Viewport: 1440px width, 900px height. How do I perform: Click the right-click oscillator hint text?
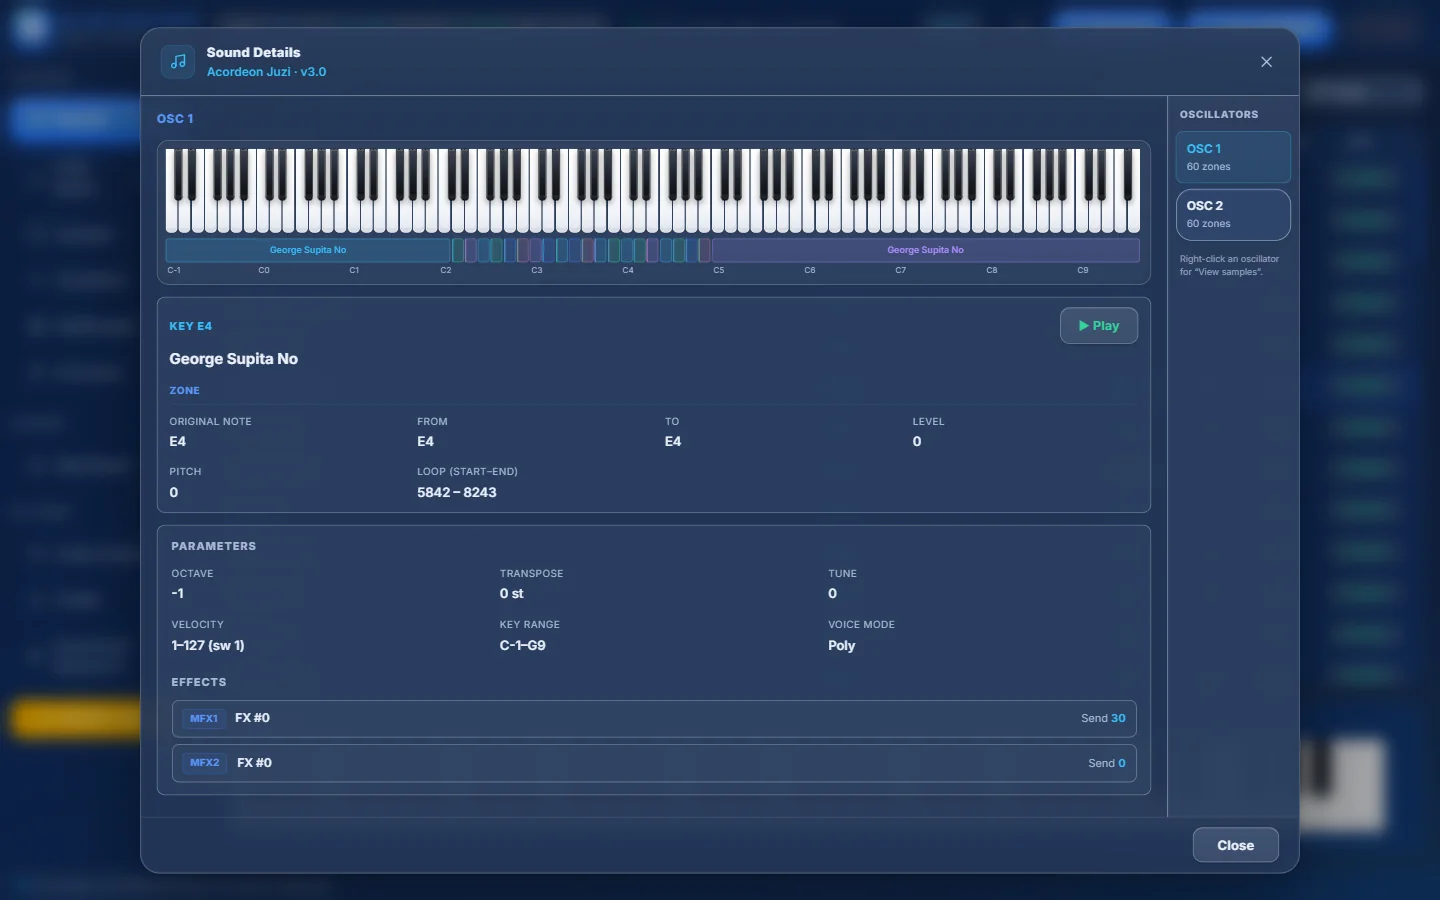pyautogui.click(x=1229, y=265)
